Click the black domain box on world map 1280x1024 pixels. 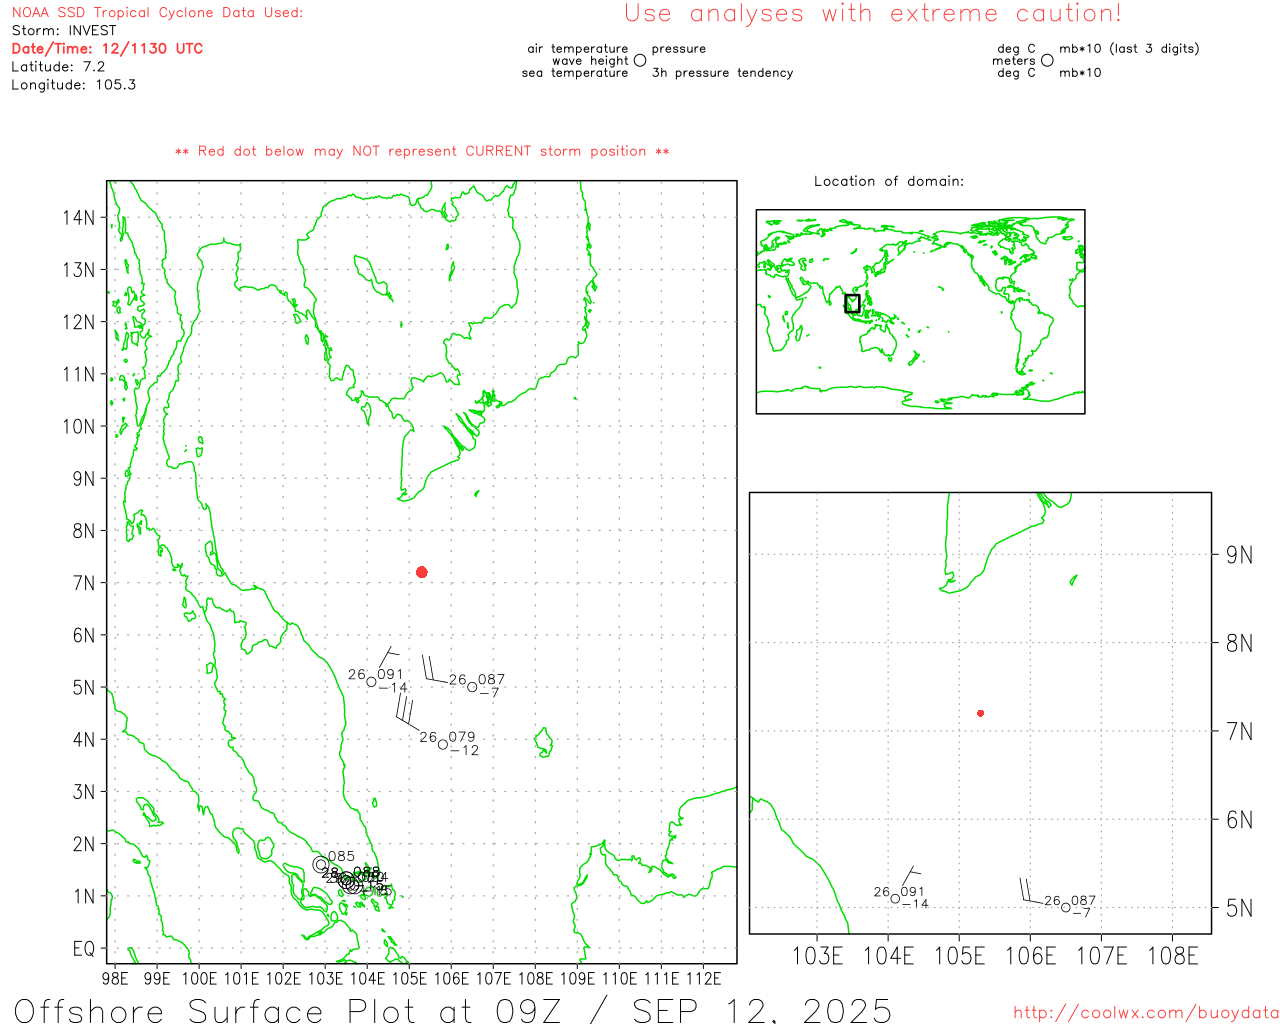[852, 303]
